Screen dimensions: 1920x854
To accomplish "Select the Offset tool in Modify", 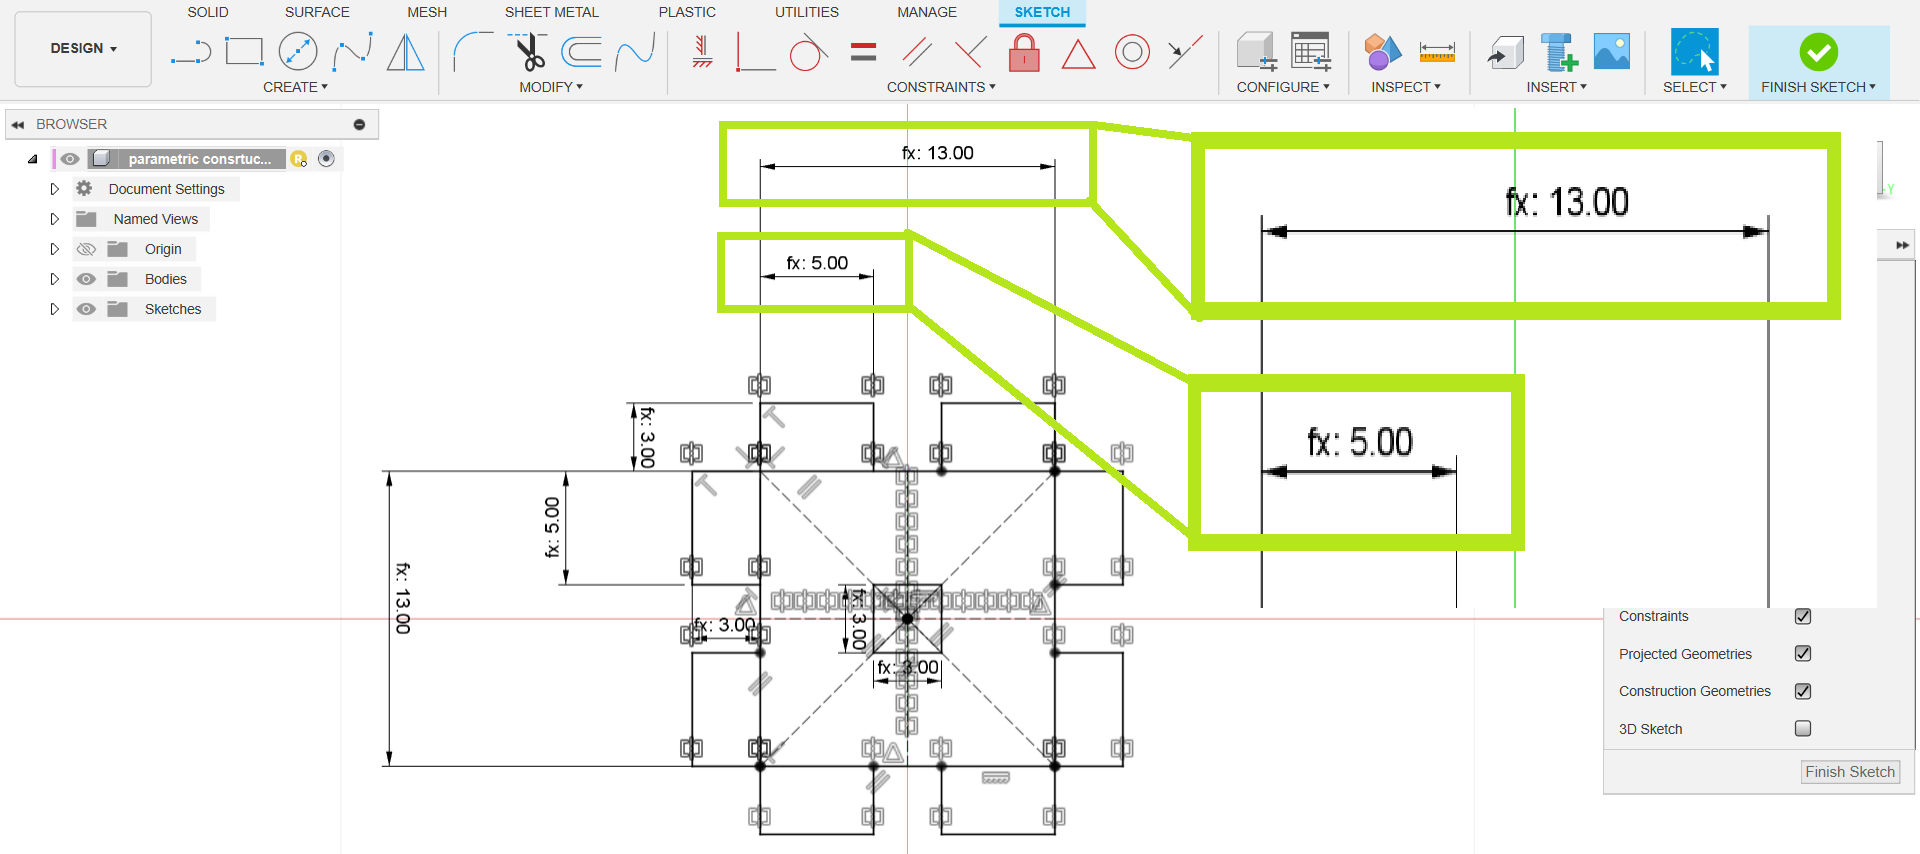I will (x=581, y=52).
